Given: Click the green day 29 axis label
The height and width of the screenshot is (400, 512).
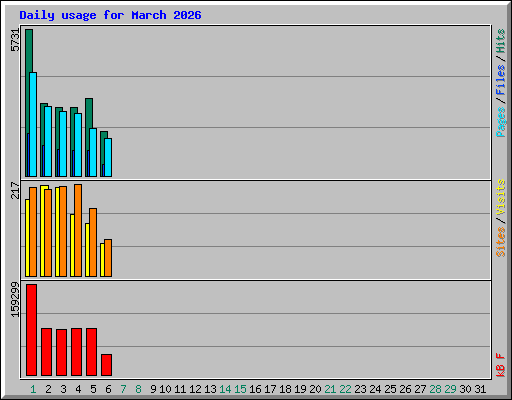Looking at the screenshot, I should click(450, 389).
